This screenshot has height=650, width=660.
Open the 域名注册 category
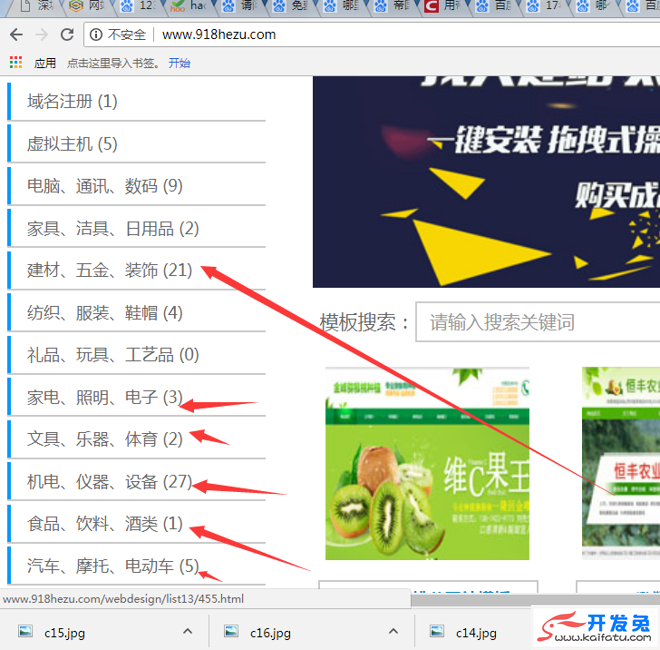coord(72,101)
